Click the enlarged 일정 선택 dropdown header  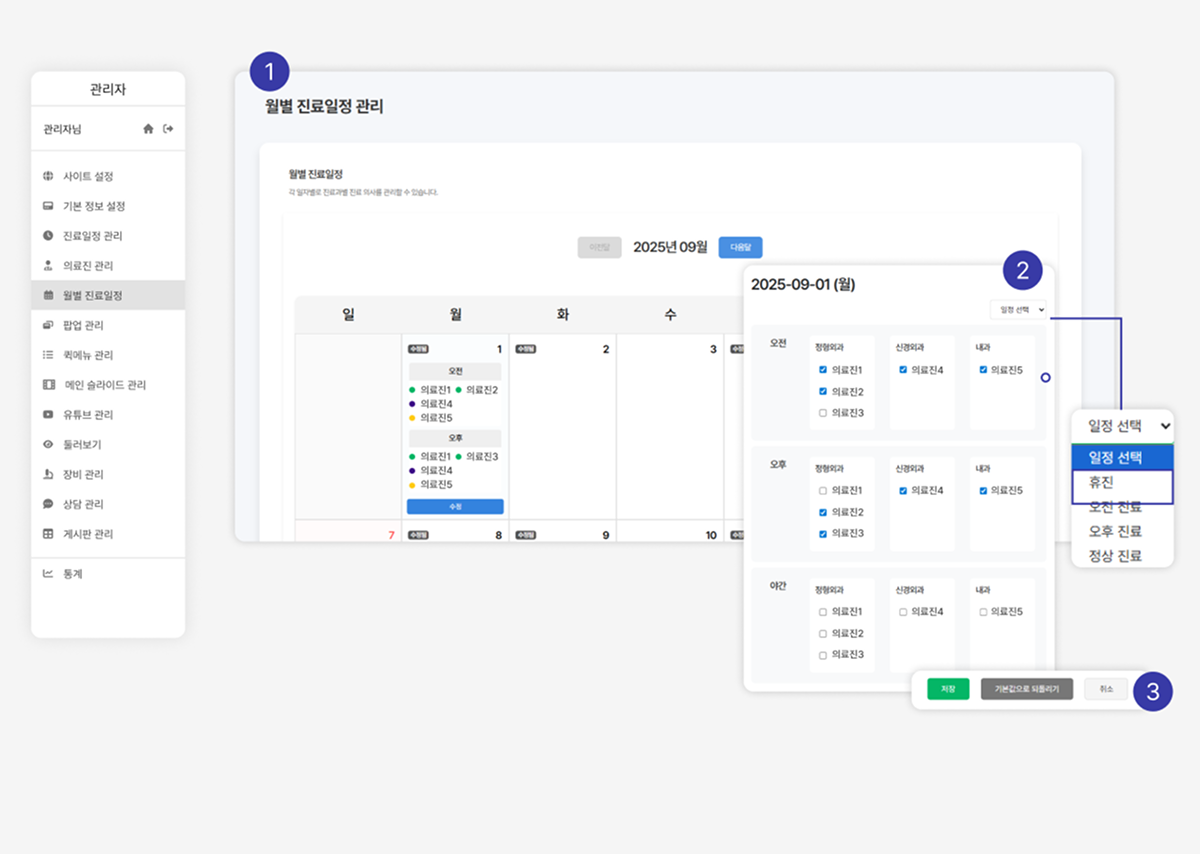pyautogui.click(x=1122, y=425)
